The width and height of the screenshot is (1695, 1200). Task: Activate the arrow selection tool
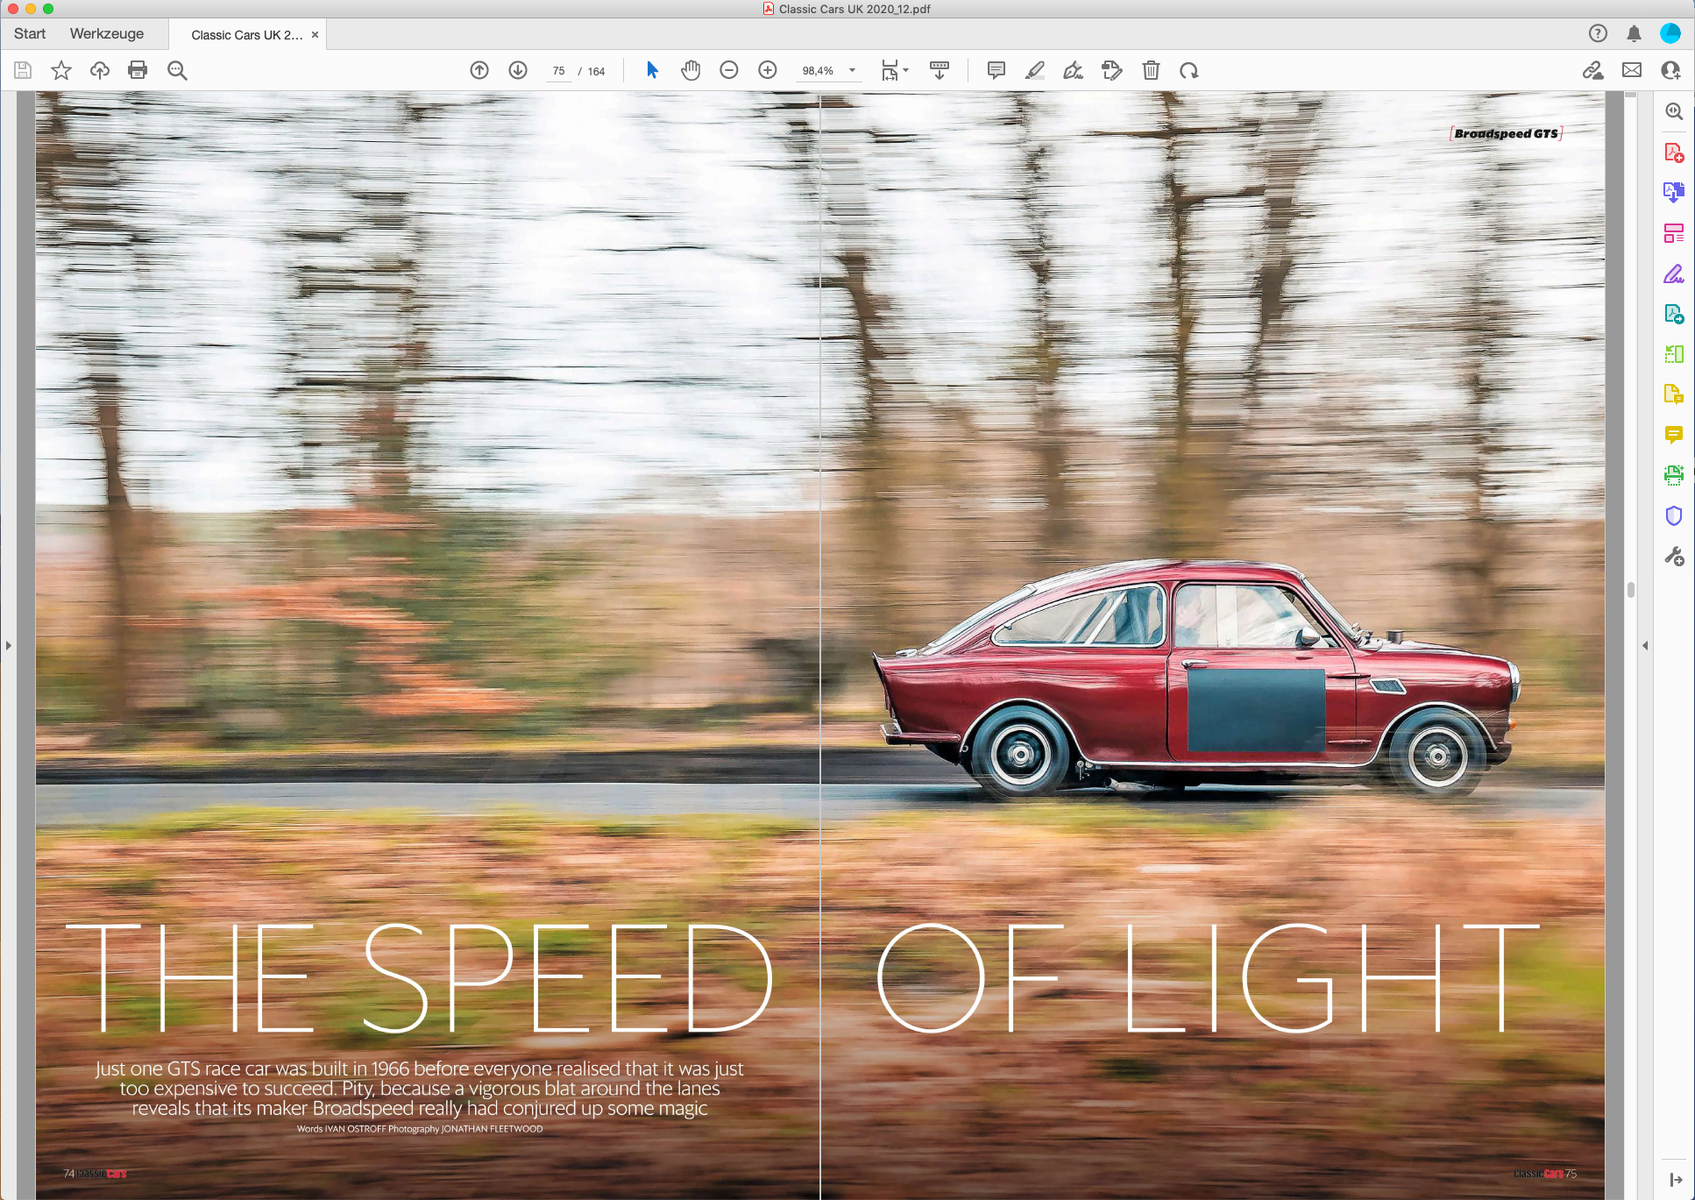[652, 70]
